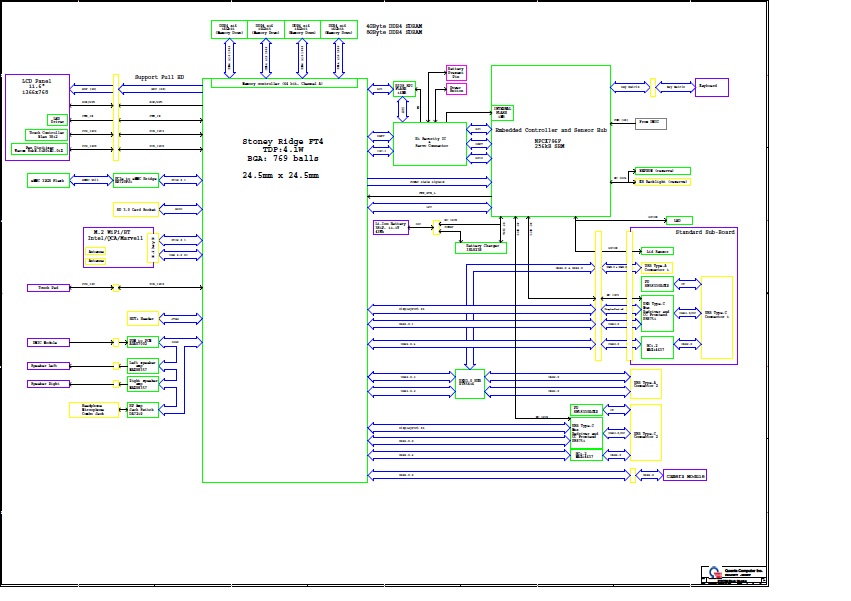The height and width of the screenshot is (601, 851).
Task: Click the Support Full HD label
Action: pos(159,77)
